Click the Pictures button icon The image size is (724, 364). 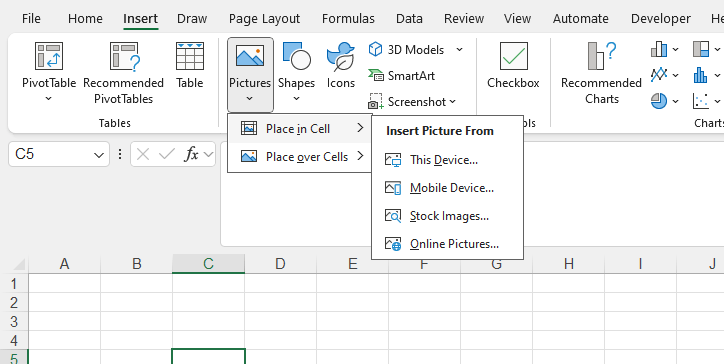[250, 56]
